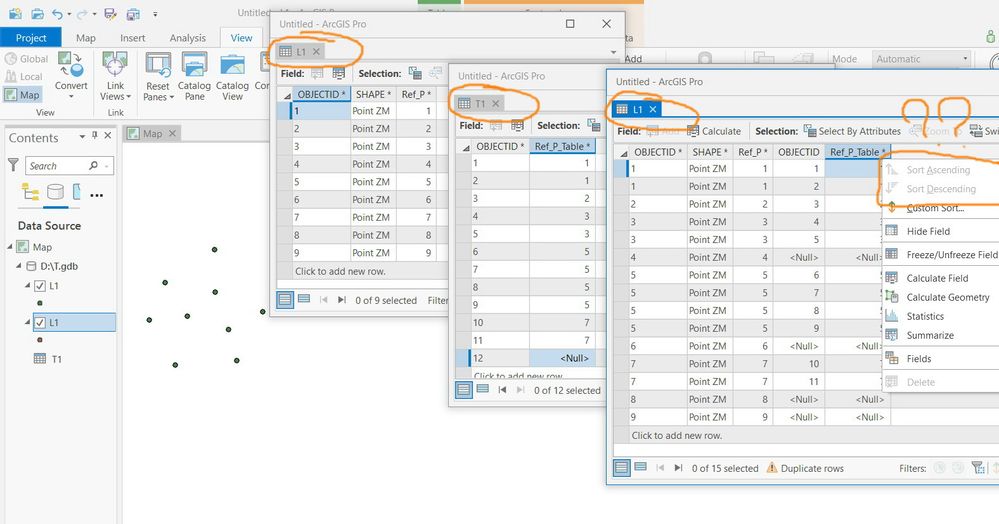
Task: Choose Fields from the context menu
Action: [x=918, y=359]
